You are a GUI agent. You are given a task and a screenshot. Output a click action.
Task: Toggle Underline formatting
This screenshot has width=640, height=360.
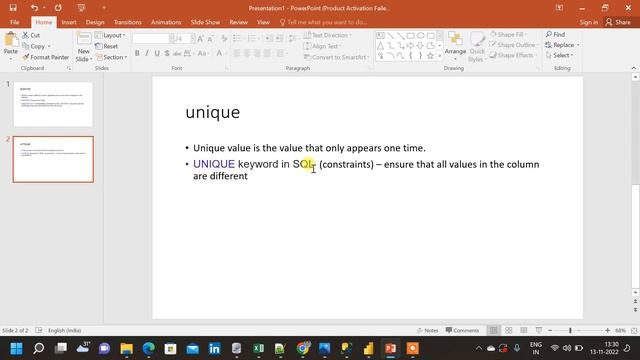pyautogui.click(x=157, y=53)
